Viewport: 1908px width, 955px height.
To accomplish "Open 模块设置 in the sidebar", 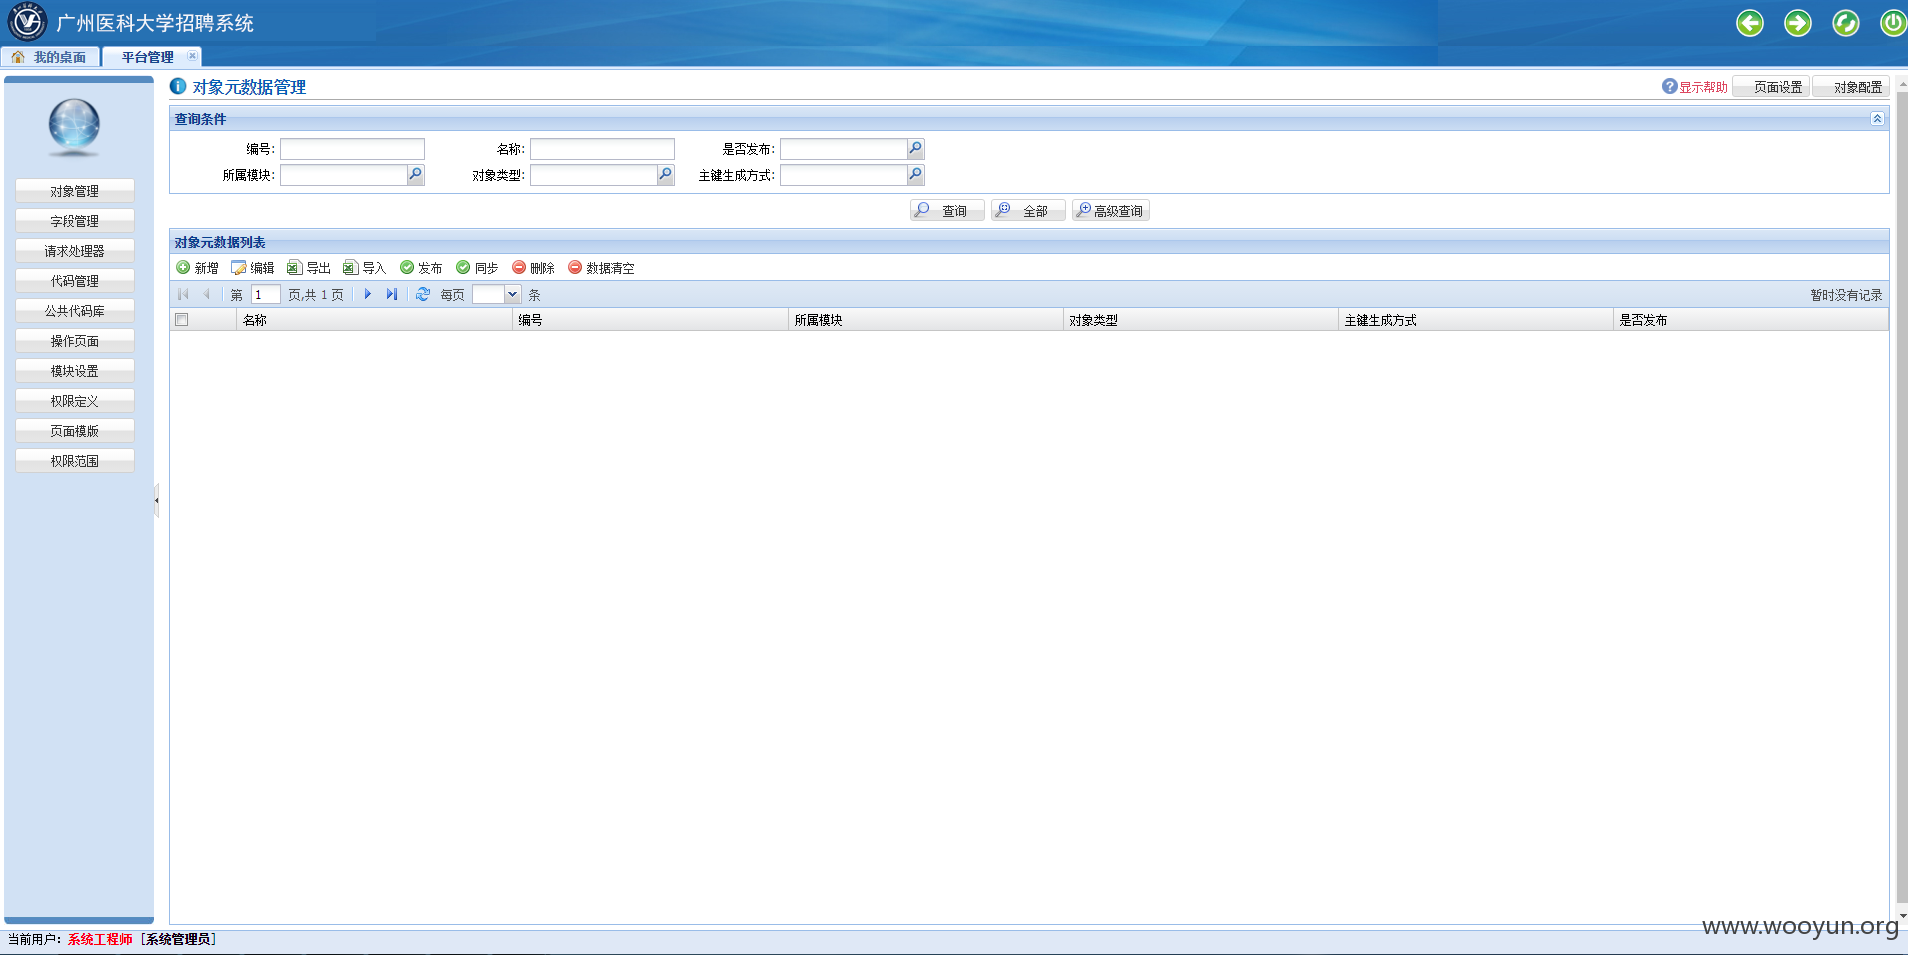I will 75,371.
